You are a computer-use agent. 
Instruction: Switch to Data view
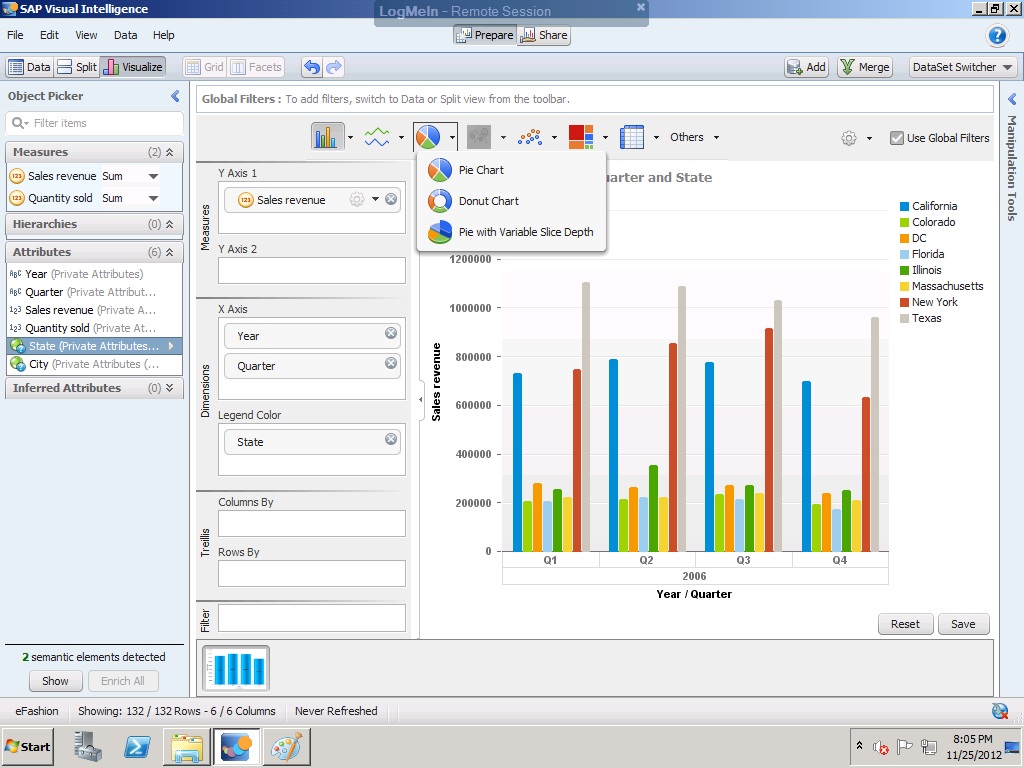point(29,67)
